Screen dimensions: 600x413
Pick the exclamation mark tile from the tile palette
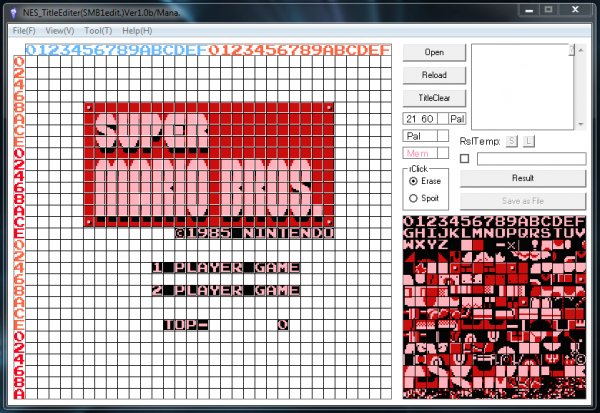pos(535,244)
